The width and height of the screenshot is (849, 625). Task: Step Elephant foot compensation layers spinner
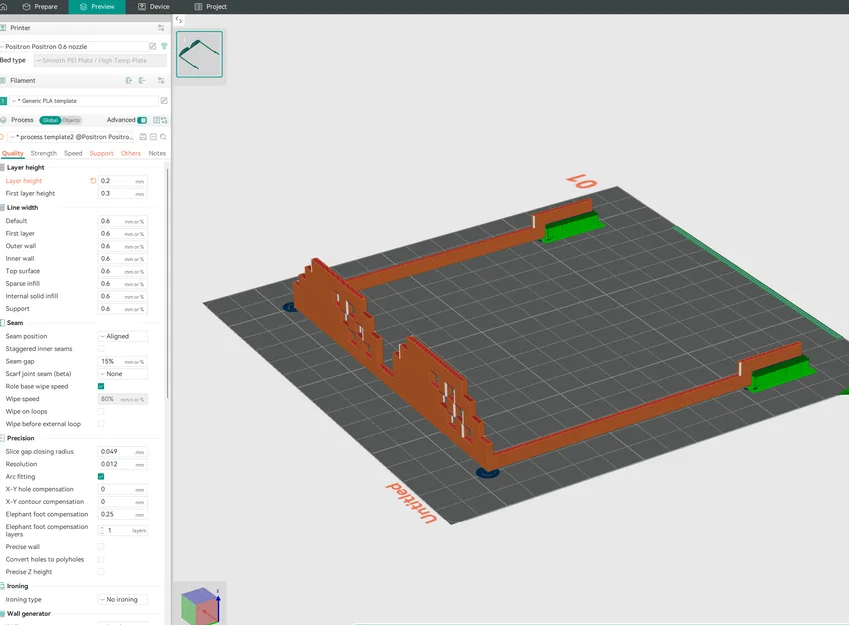[102, 530]
